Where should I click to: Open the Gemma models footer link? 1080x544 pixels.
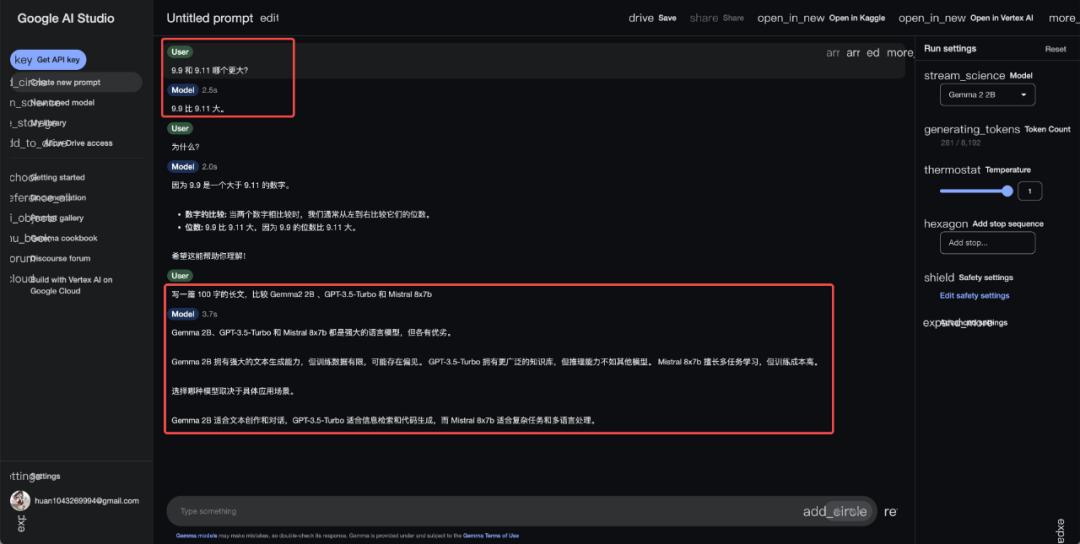pyautogui.click(x=195, y=535)
